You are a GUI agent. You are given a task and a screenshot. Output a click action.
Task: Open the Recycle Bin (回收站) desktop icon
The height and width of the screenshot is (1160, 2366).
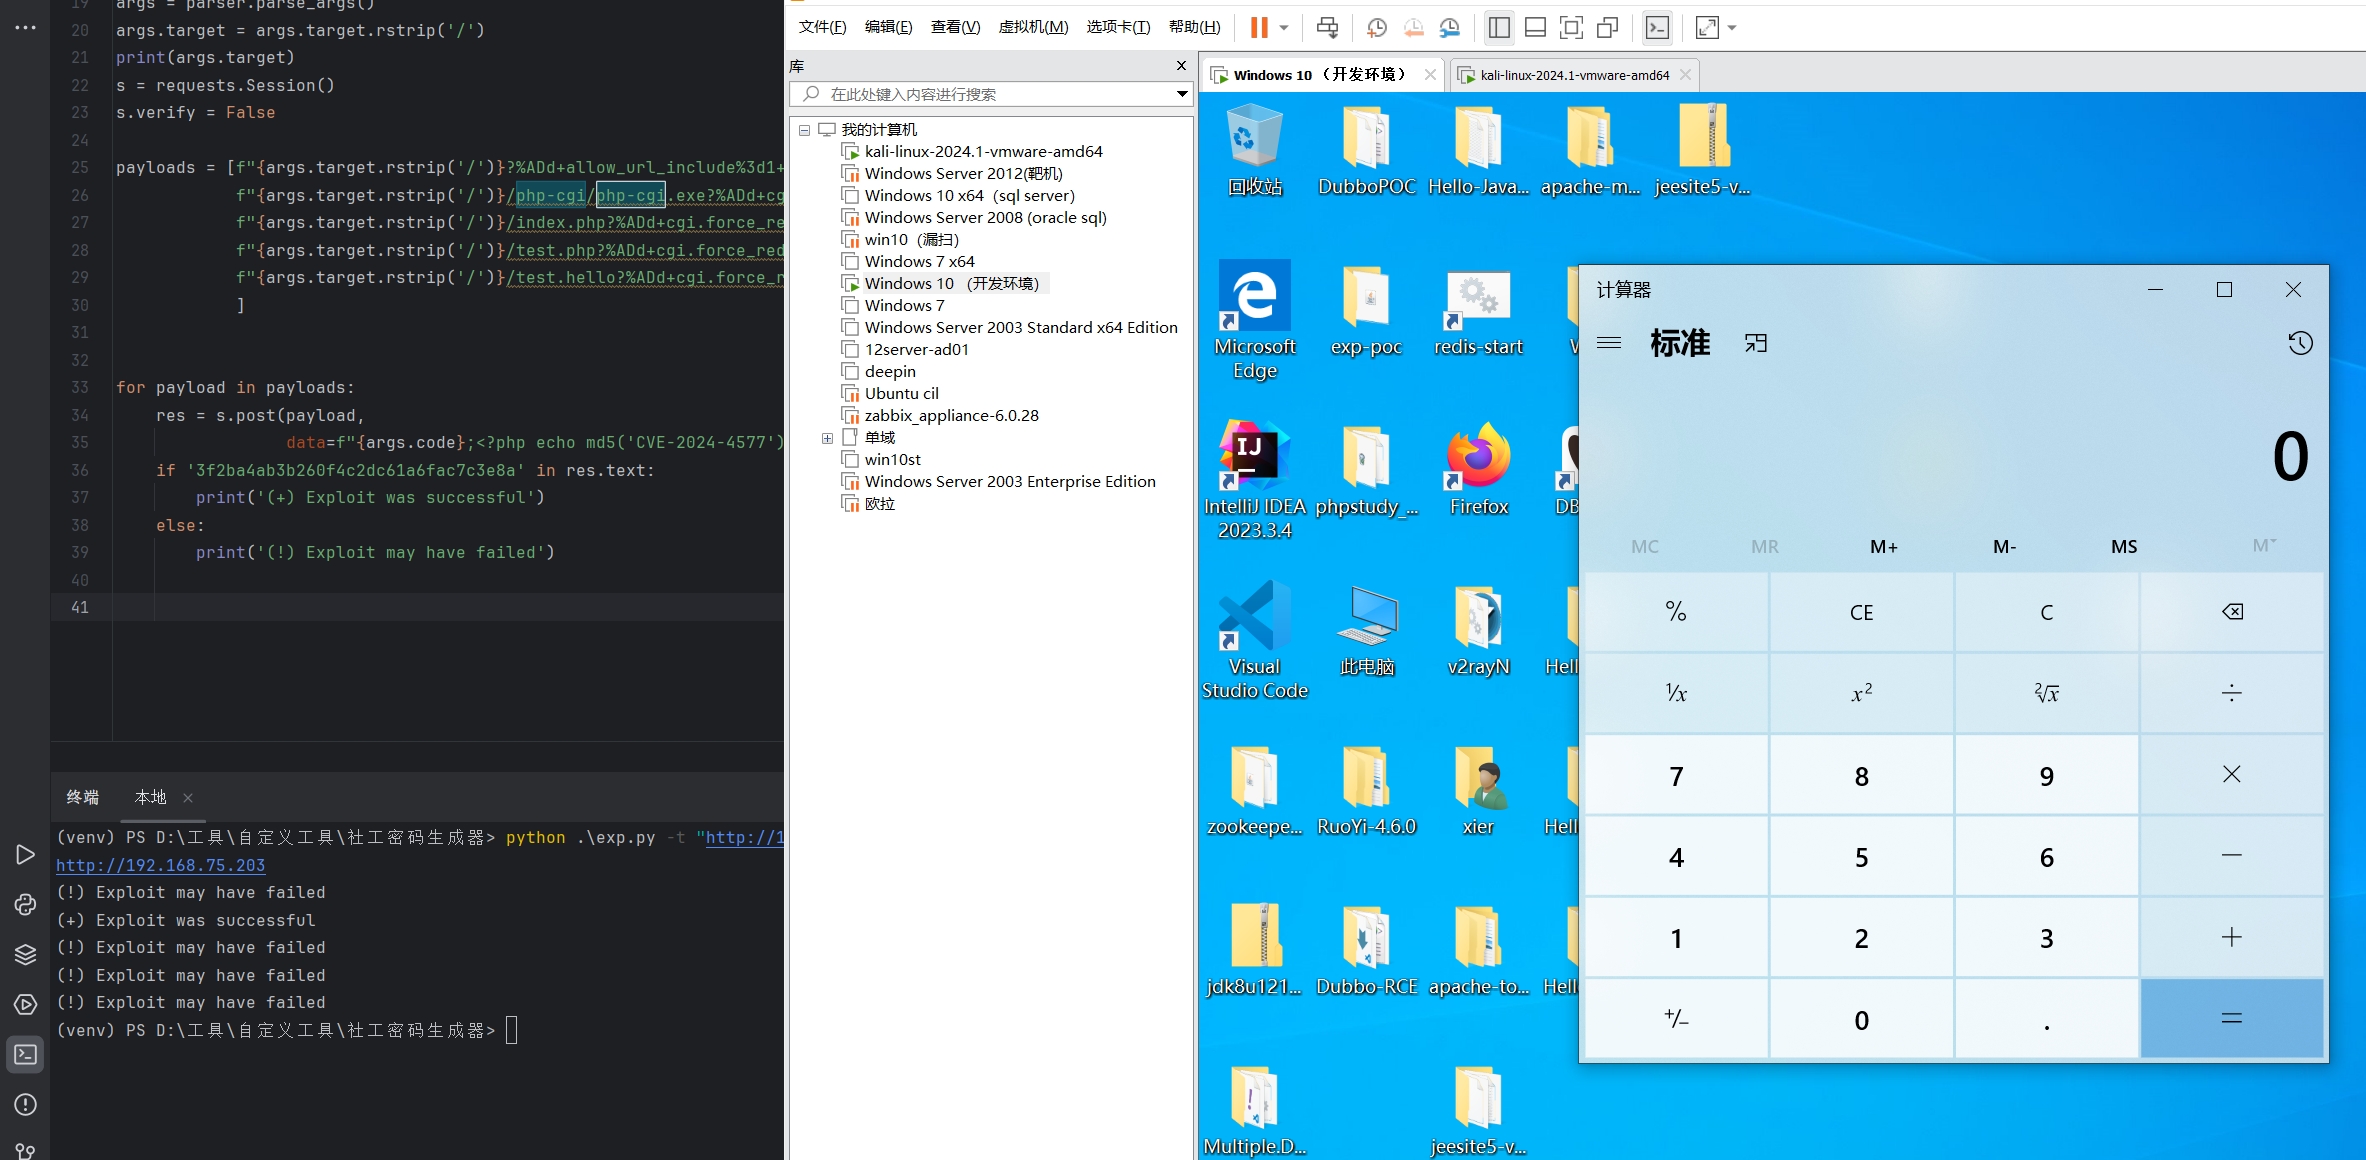point(1254,151)
